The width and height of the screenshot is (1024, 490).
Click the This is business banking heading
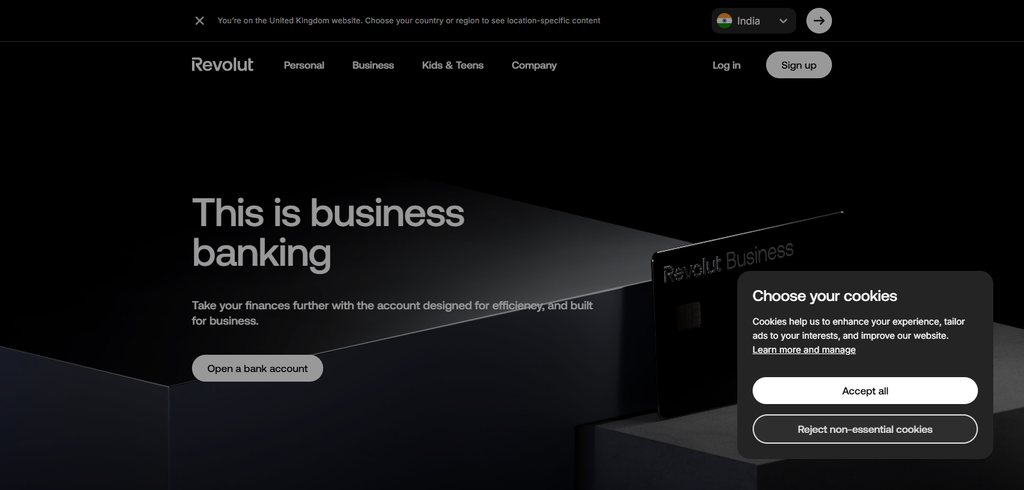[x=328, y=233]
